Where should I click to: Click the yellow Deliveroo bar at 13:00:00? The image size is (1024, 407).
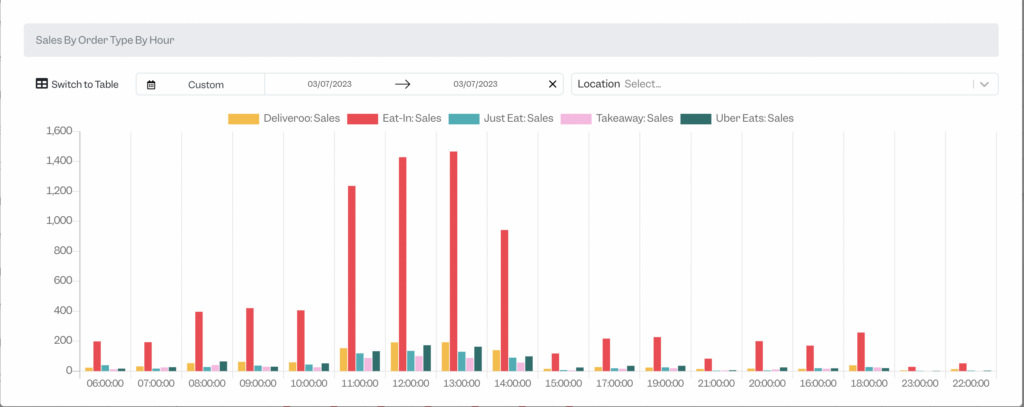tap(445, 357)
